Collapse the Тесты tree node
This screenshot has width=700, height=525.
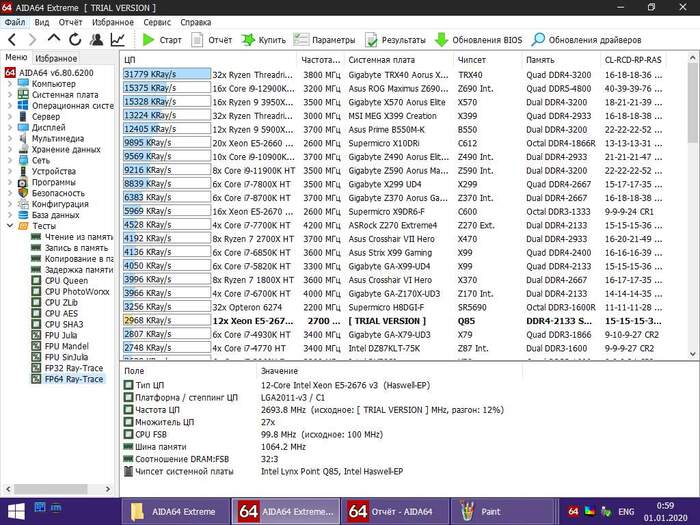[x=10, y=226]
